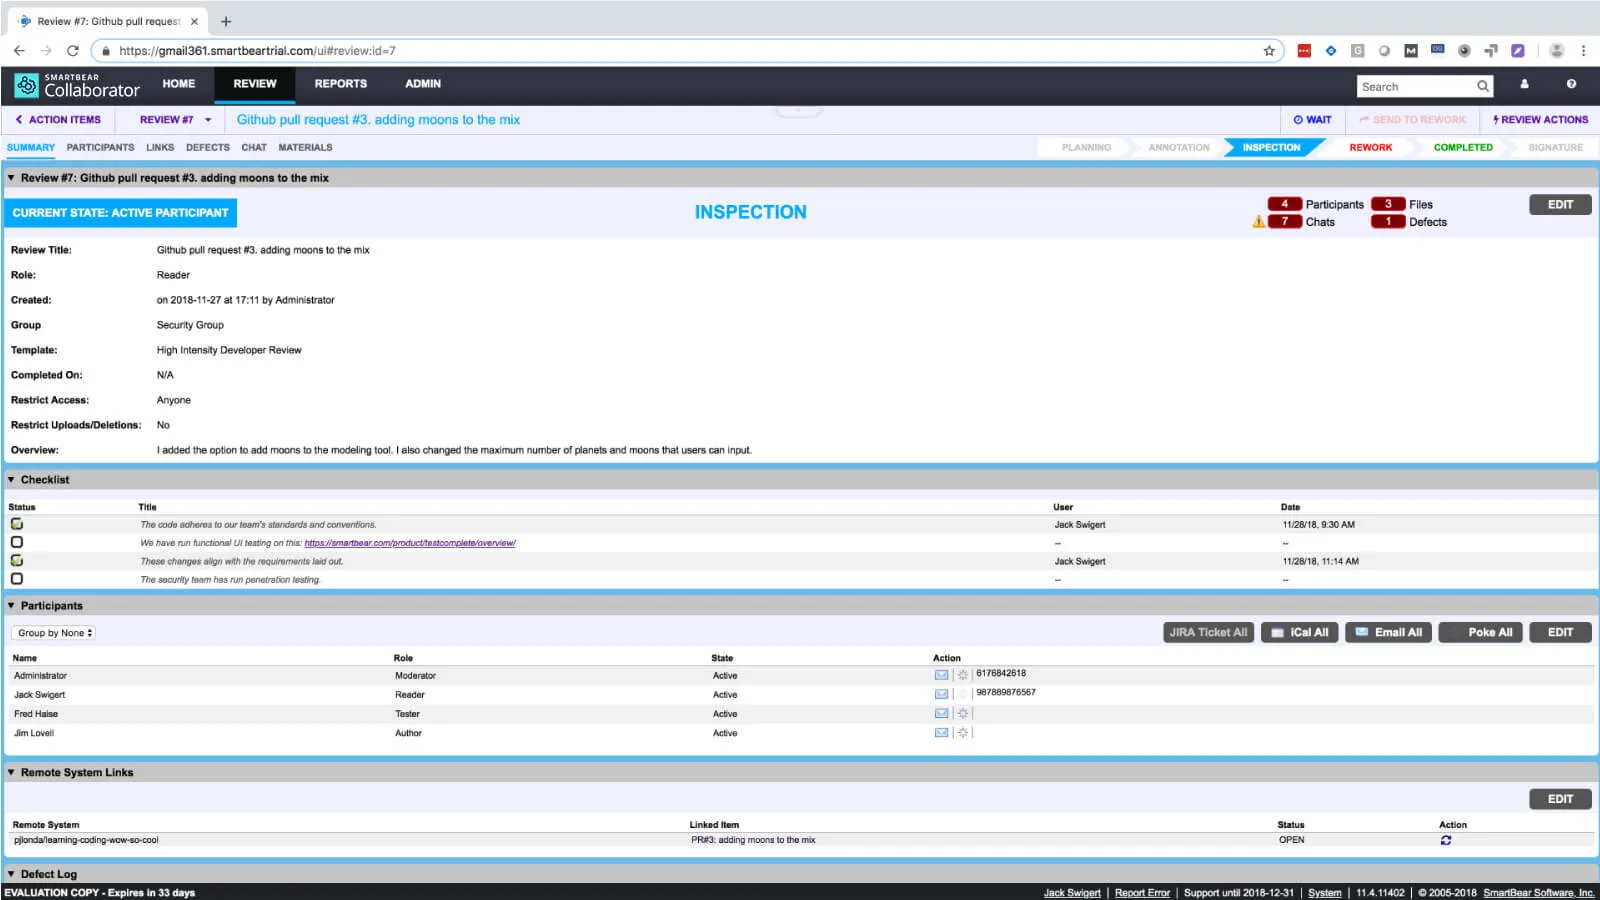Refresh the pjlonda remote system link status
1600x900 pixels.
point(1445,840)
